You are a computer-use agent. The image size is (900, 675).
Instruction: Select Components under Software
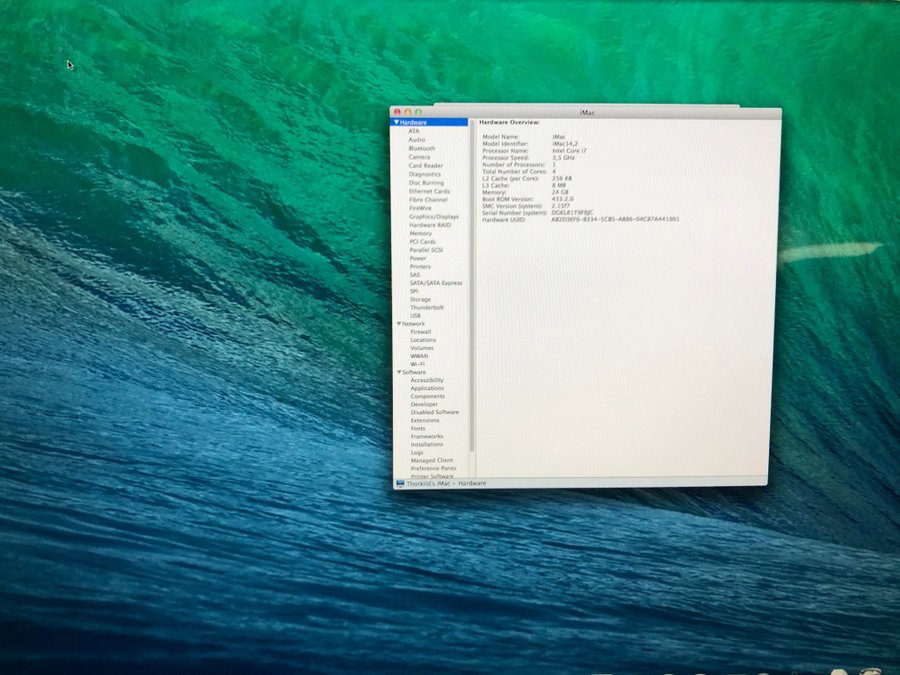[x=428, y=396]
